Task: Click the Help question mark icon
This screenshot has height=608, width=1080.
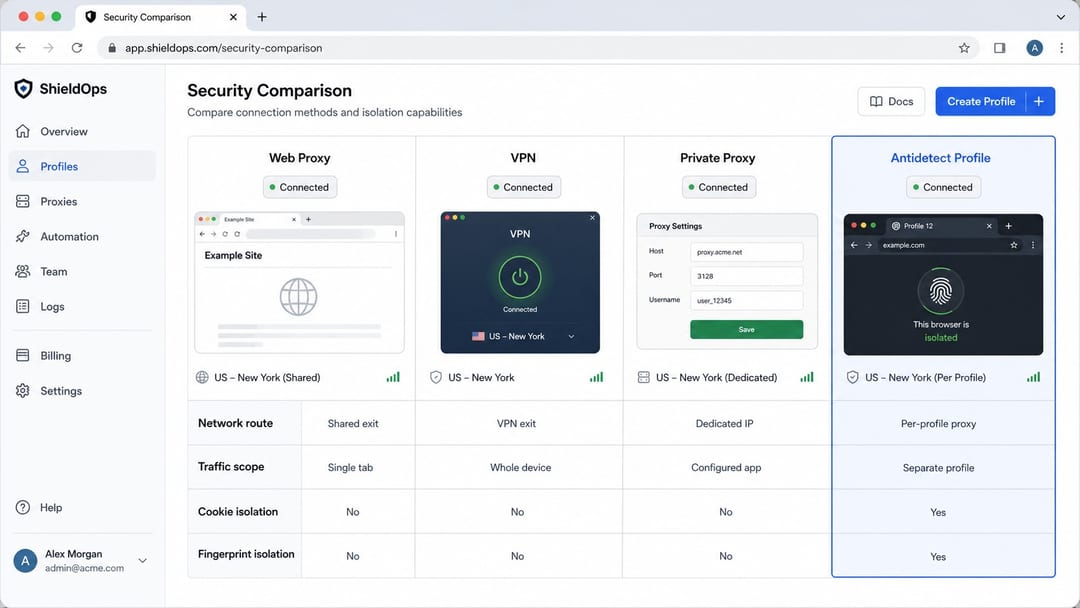Action: [x=23, y=507]
